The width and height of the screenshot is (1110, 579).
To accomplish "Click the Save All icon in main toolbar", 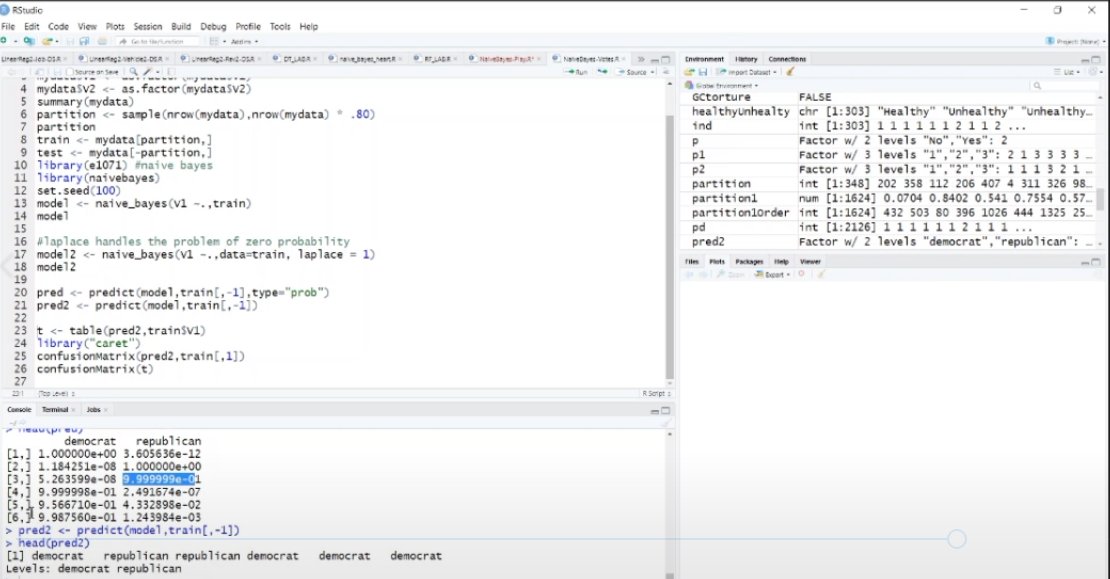I will pos(84,42).
